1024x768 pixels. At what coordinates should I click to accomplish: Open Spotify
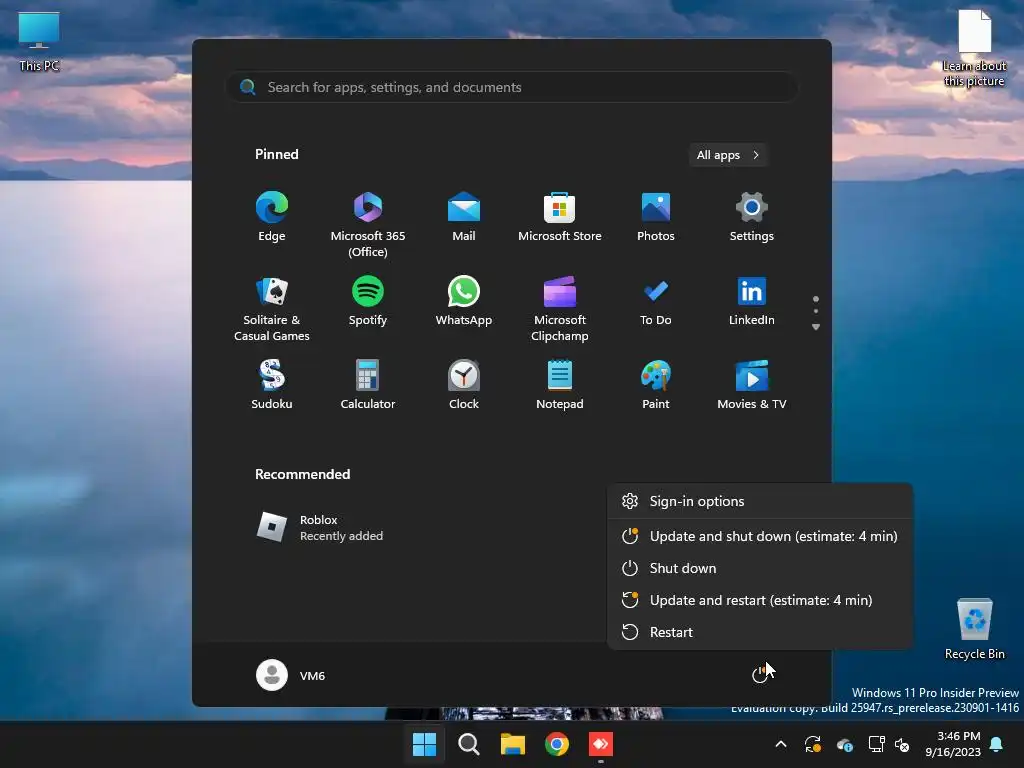[x=368, y=301]
